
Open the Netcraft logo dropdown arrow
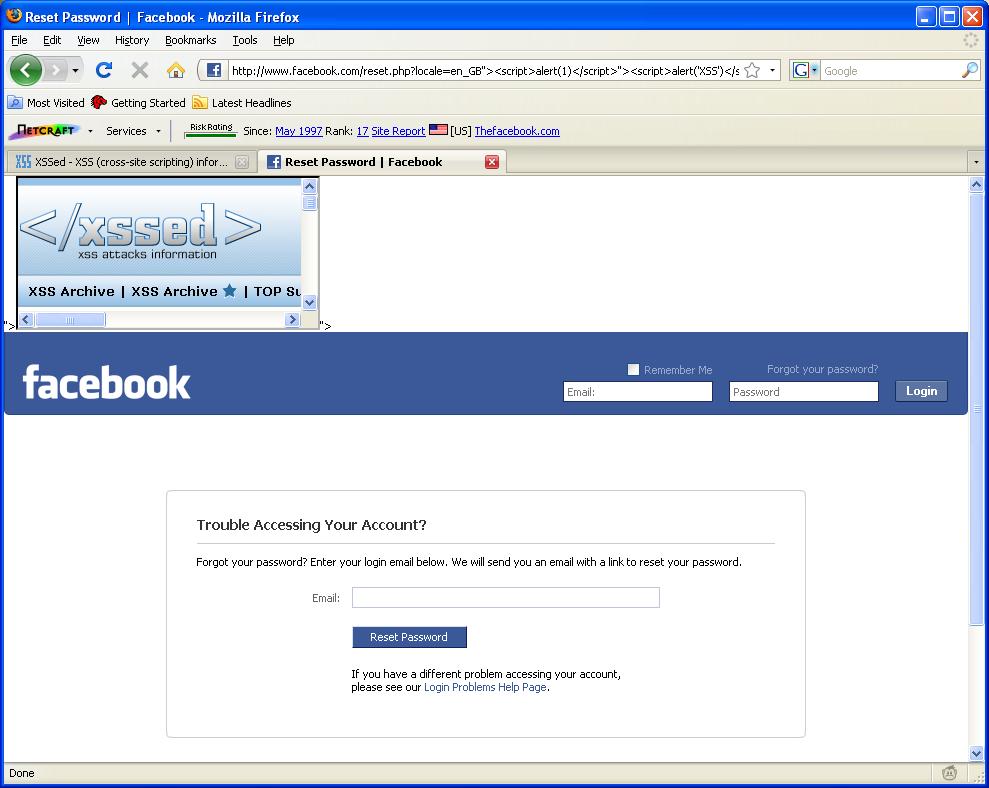[90, 131]
